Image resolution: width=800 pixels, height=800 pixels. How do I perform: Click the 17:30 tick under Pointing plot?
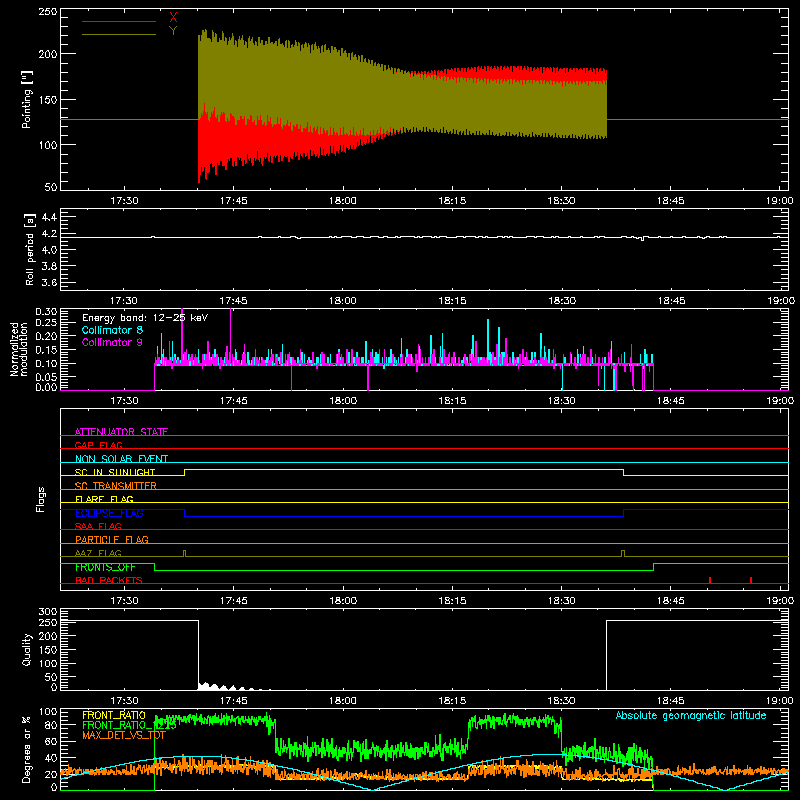click(124, 201)
